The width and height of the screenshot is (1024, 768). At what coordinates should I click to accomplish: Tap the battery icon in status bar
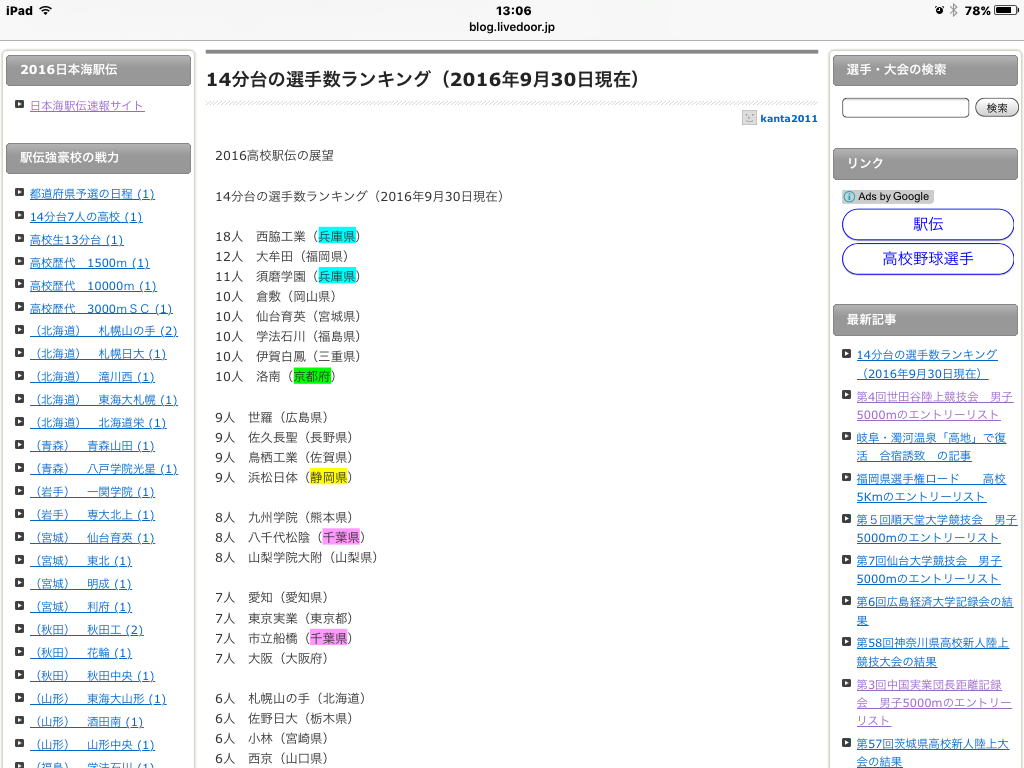[1006, 10]
